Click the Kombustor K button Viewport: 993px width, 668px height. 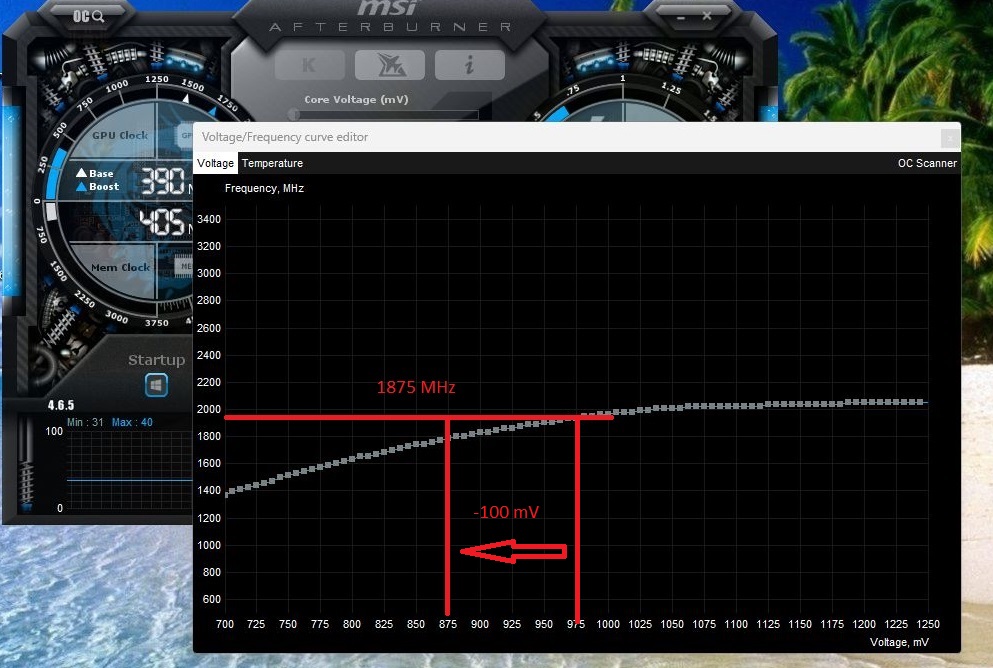click(x=309, y=65)
